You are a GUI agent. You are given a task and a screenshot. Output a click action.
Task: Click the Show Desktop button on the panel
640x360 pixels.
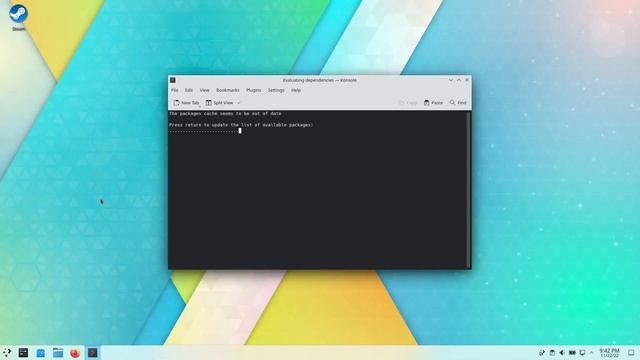(x=631, y=353)
